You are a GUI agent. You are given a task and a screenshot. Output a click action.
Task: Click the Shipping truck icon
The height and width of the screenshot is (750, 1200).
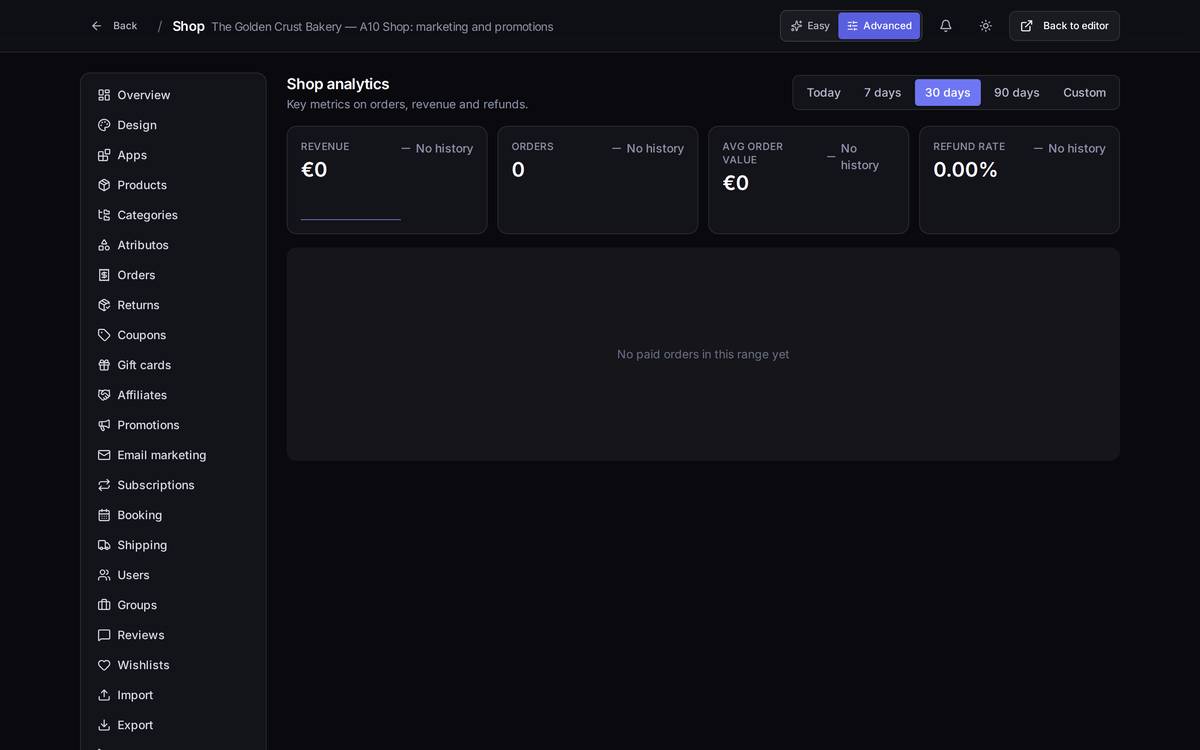(x=104, y=545)
